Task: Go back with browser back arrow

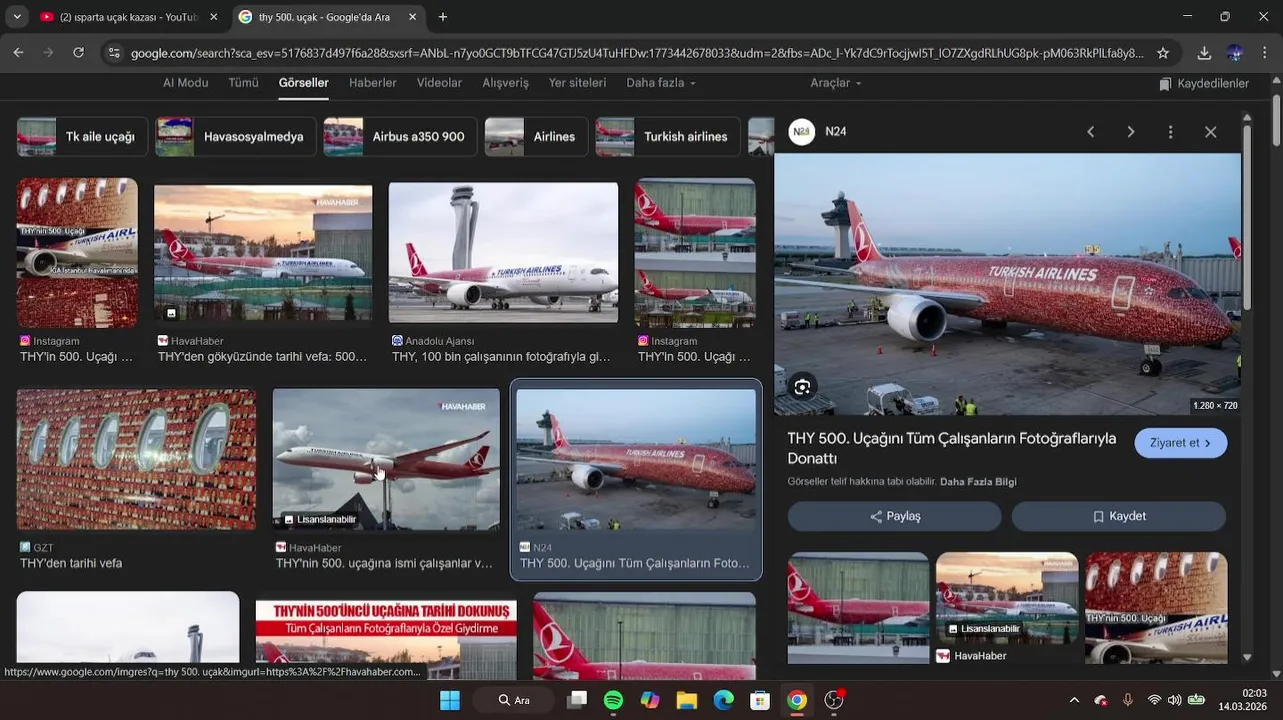Action: click(x=18, y=53)
